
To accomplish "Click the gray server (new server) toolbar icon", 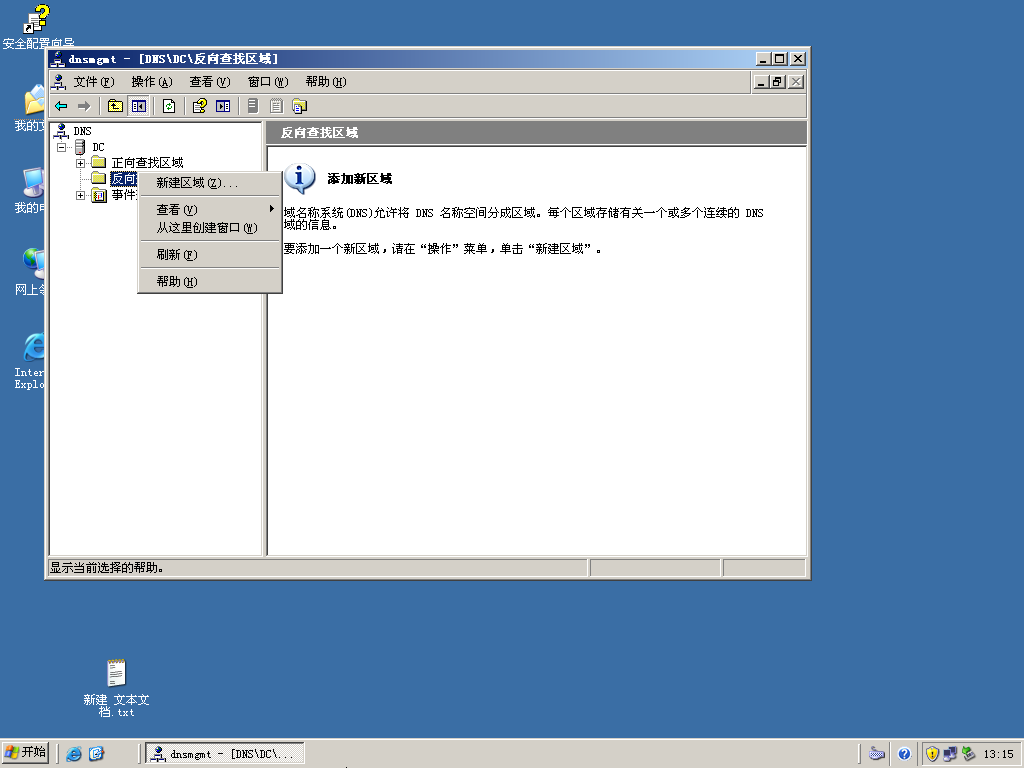I will pyautogui.click(x=253, y=106).
